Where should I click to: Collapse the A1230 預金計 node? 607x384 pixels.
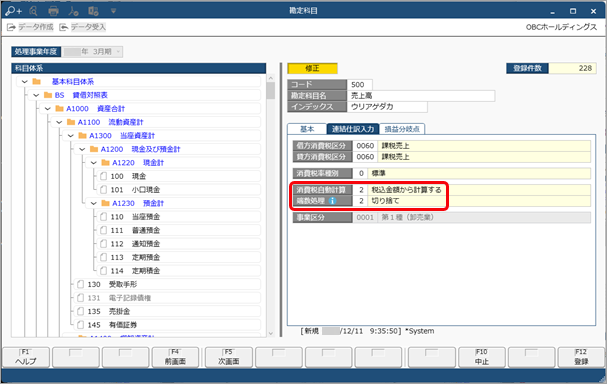(94, 204)
